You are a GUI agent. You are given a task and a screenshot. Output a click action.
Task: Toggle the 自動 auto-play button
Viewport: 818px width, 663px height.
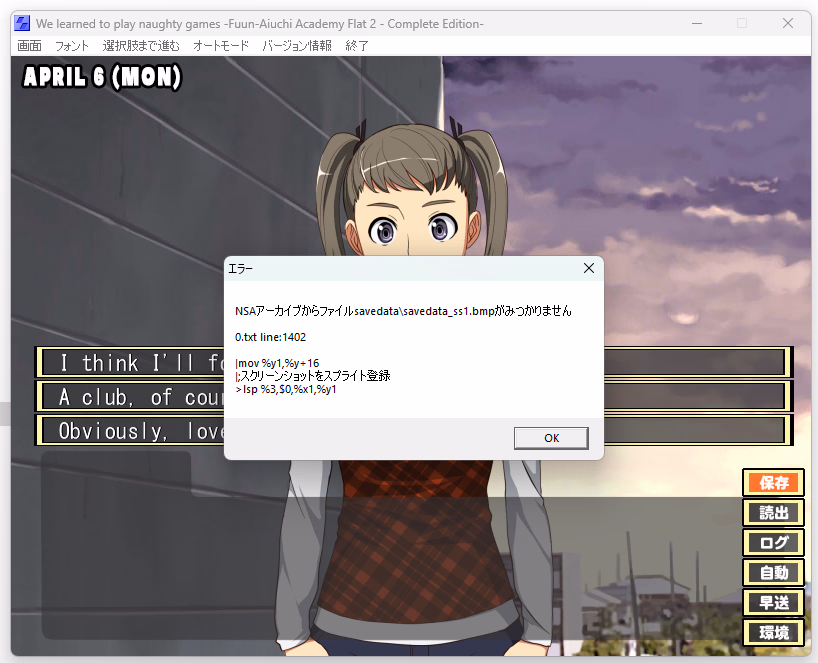pos(774,573)
